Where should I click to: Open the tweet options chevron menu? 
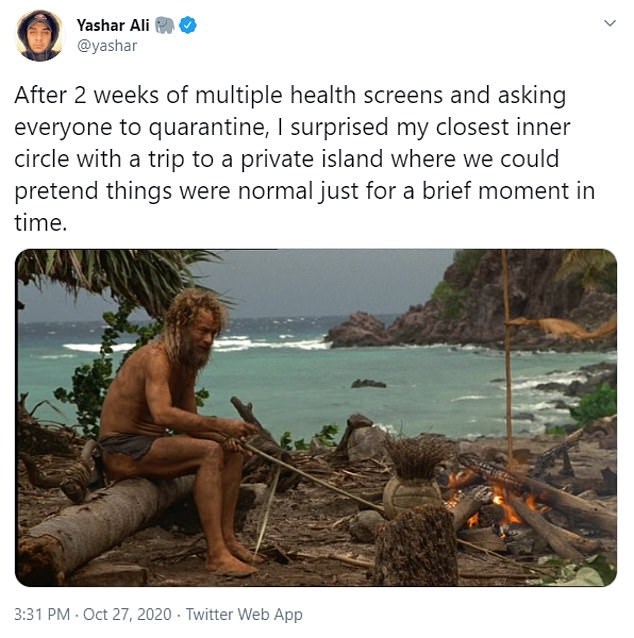coord(609,24)
